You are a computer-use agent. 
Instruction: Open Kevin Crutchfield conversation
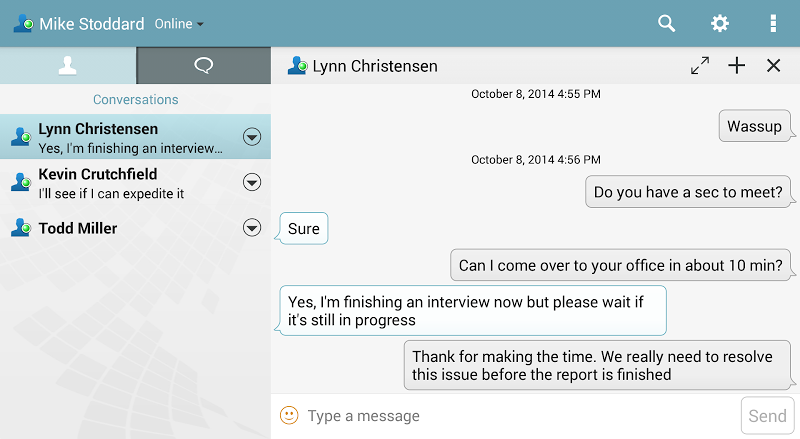pos(135,182)
